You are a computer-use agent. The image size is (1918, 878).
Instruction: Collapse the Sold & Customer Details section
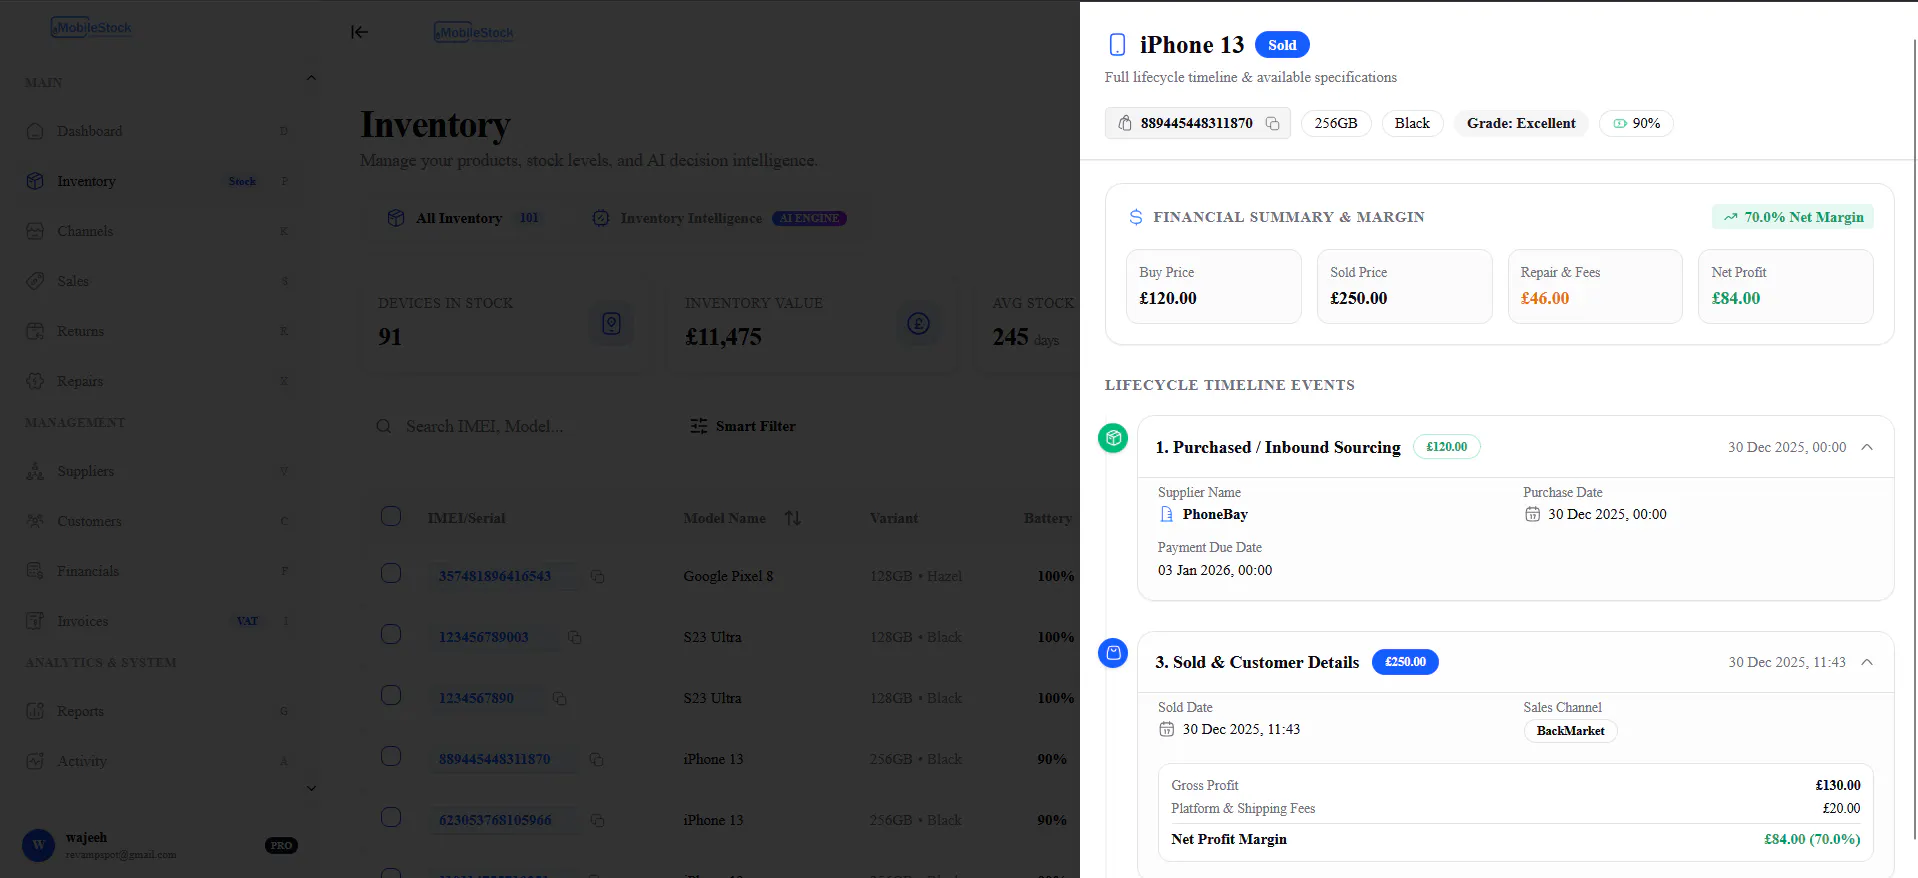1867,662
